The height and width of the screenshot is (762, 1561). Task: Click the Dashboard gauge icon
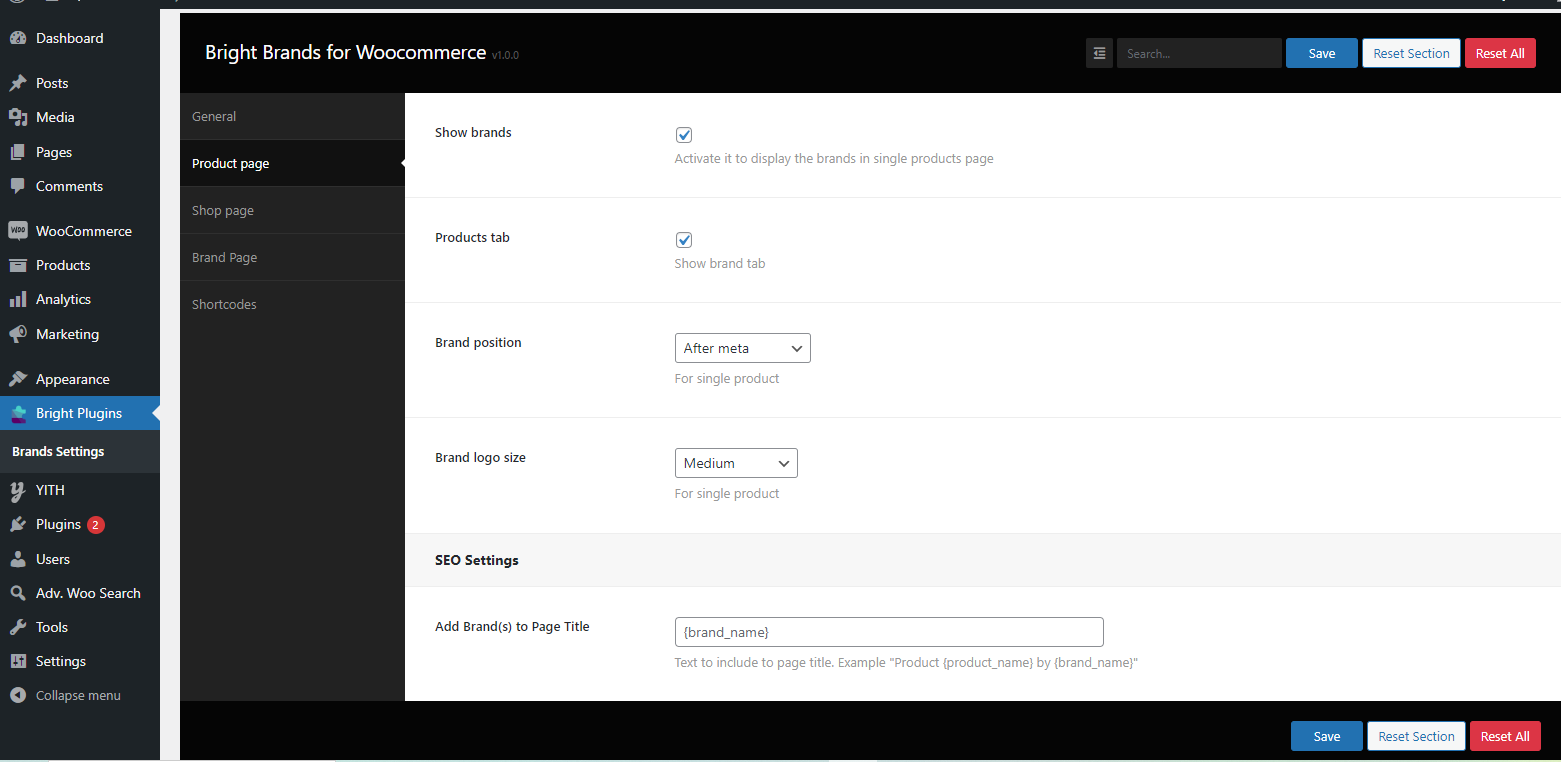[18, 38]
